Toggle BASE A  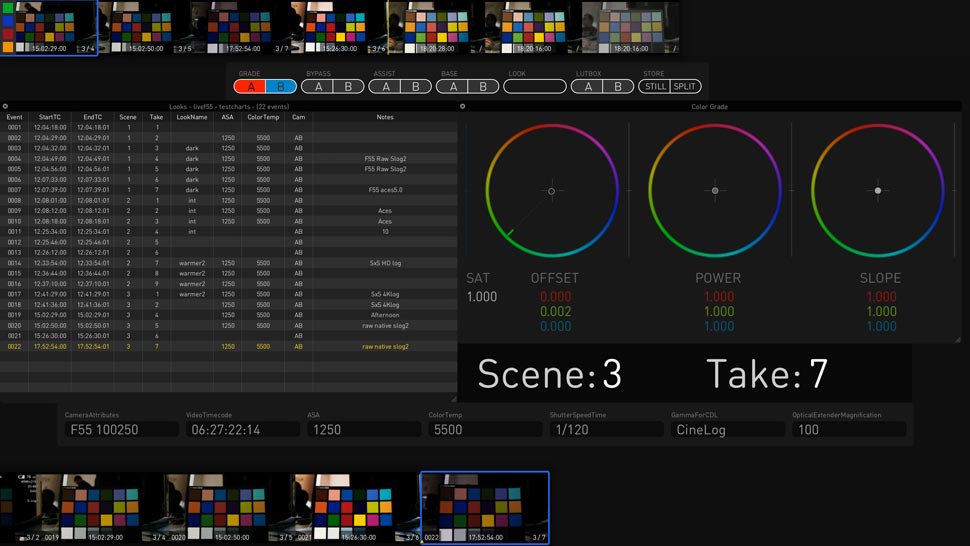pos(452,87)
